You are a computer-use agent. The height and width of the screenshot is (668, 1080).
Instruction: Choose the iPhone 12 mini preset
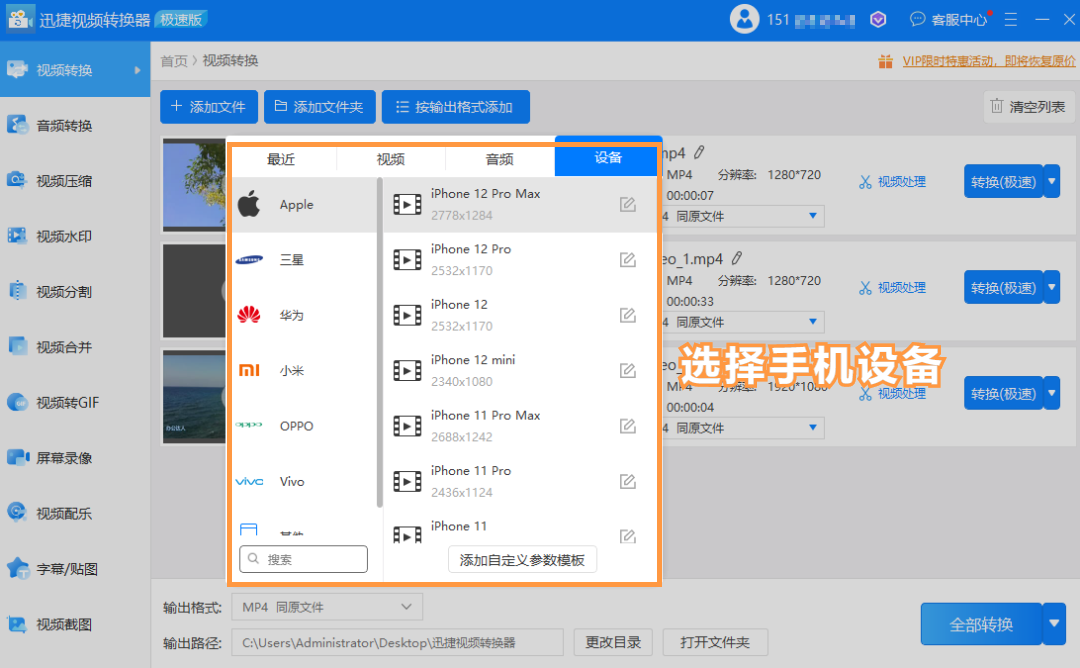point(519,370)
